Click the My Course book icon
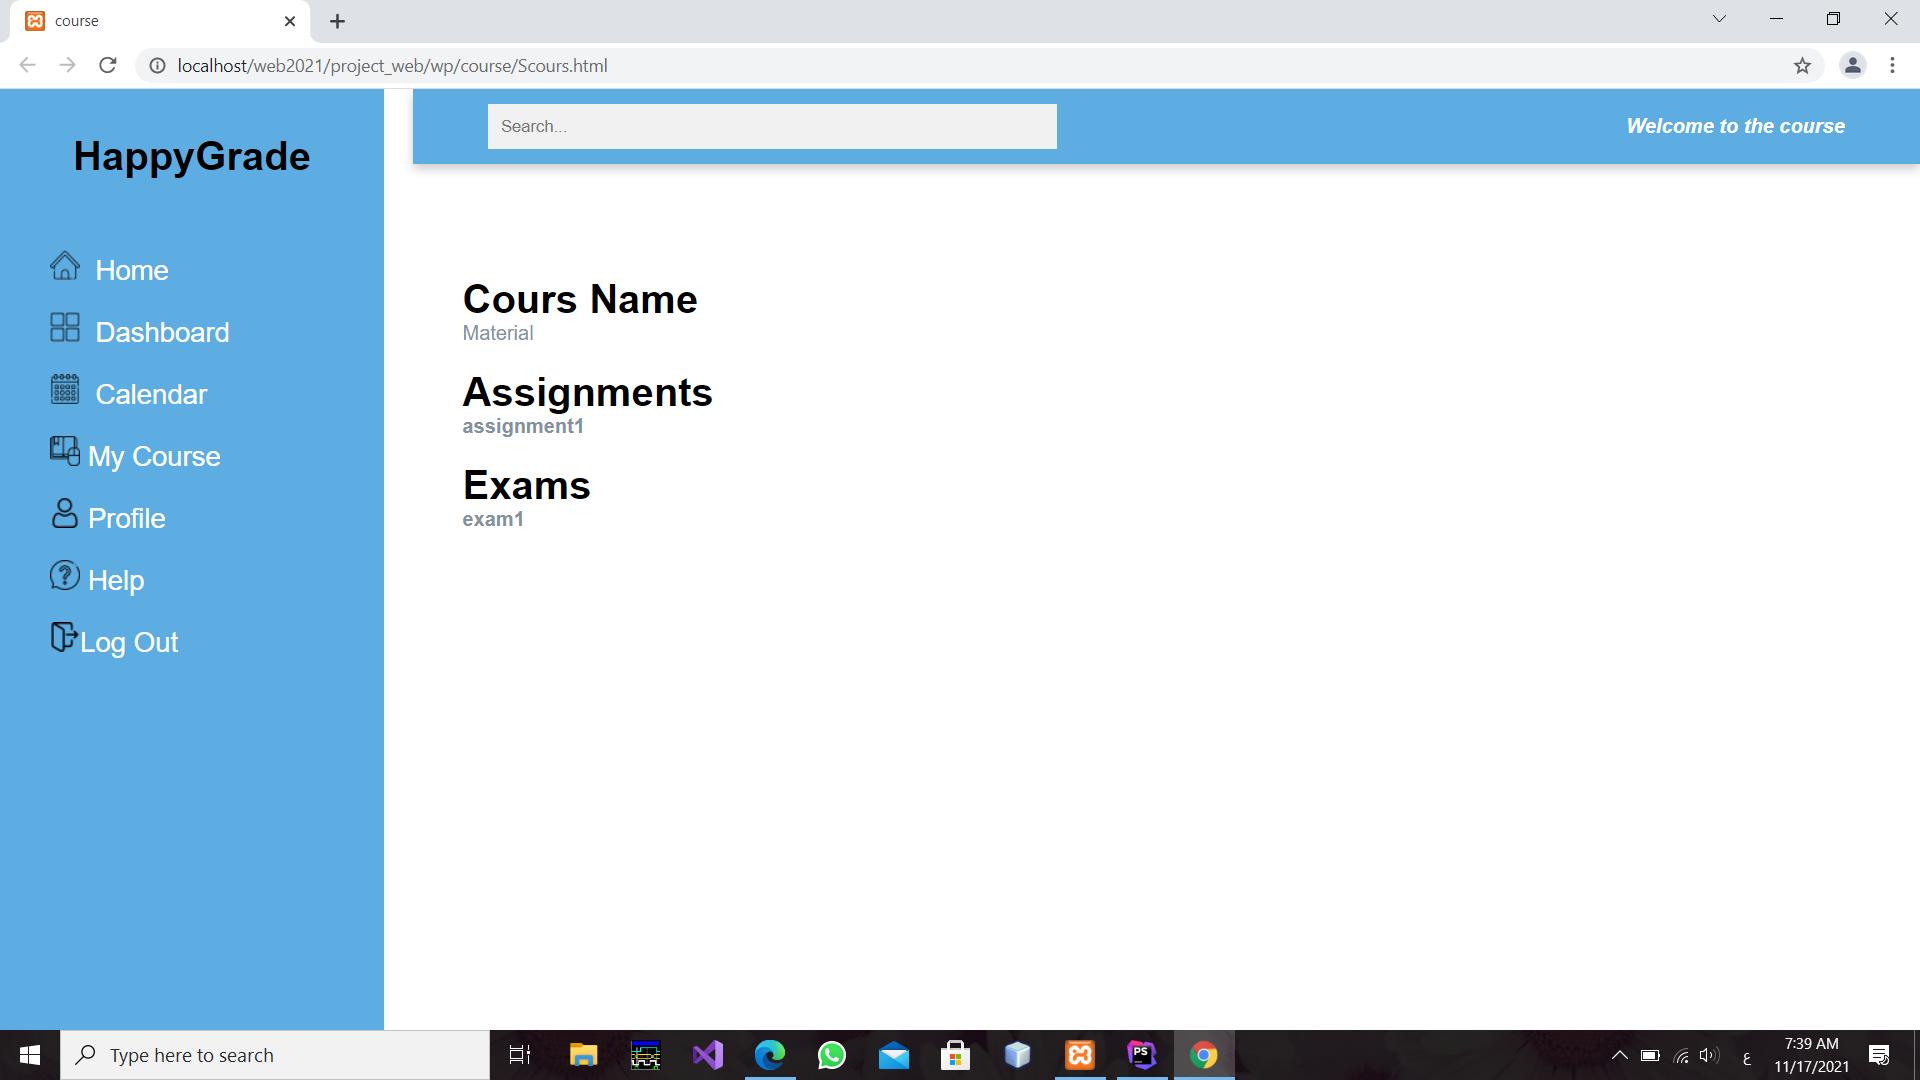 coord(64,451)
